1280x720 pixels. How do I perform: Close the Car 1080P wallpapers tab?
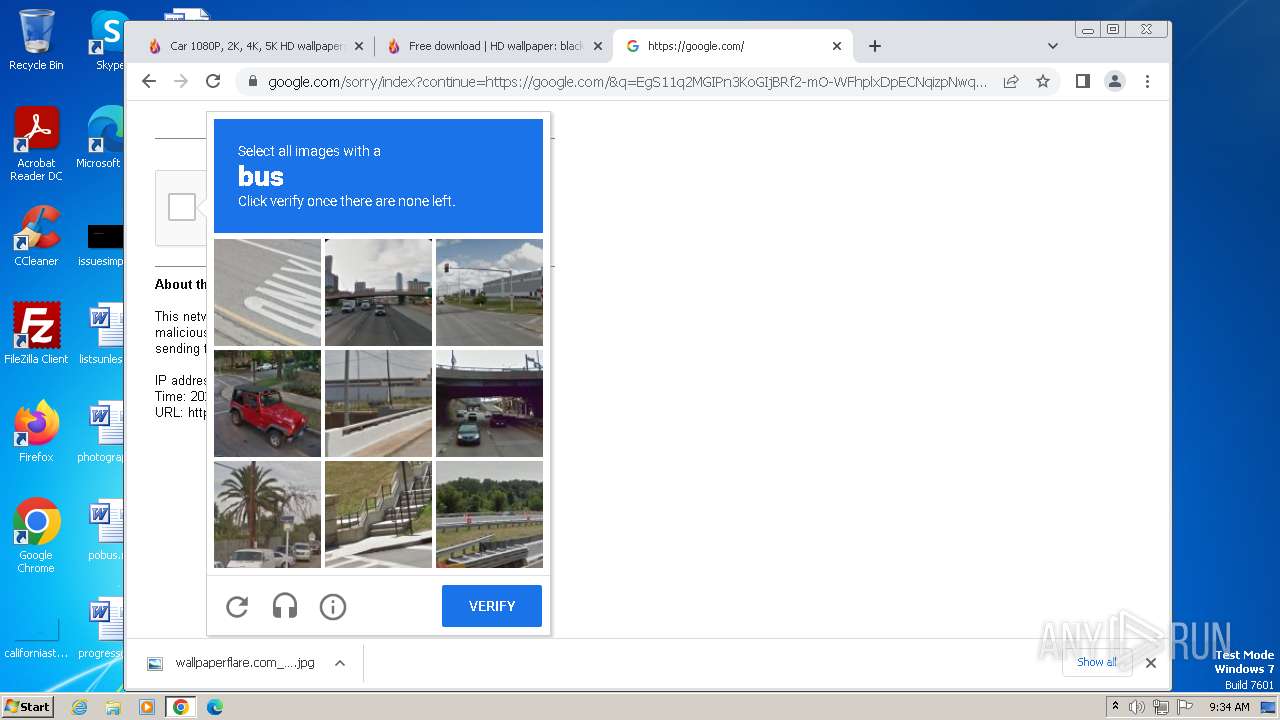coord(359,46)
